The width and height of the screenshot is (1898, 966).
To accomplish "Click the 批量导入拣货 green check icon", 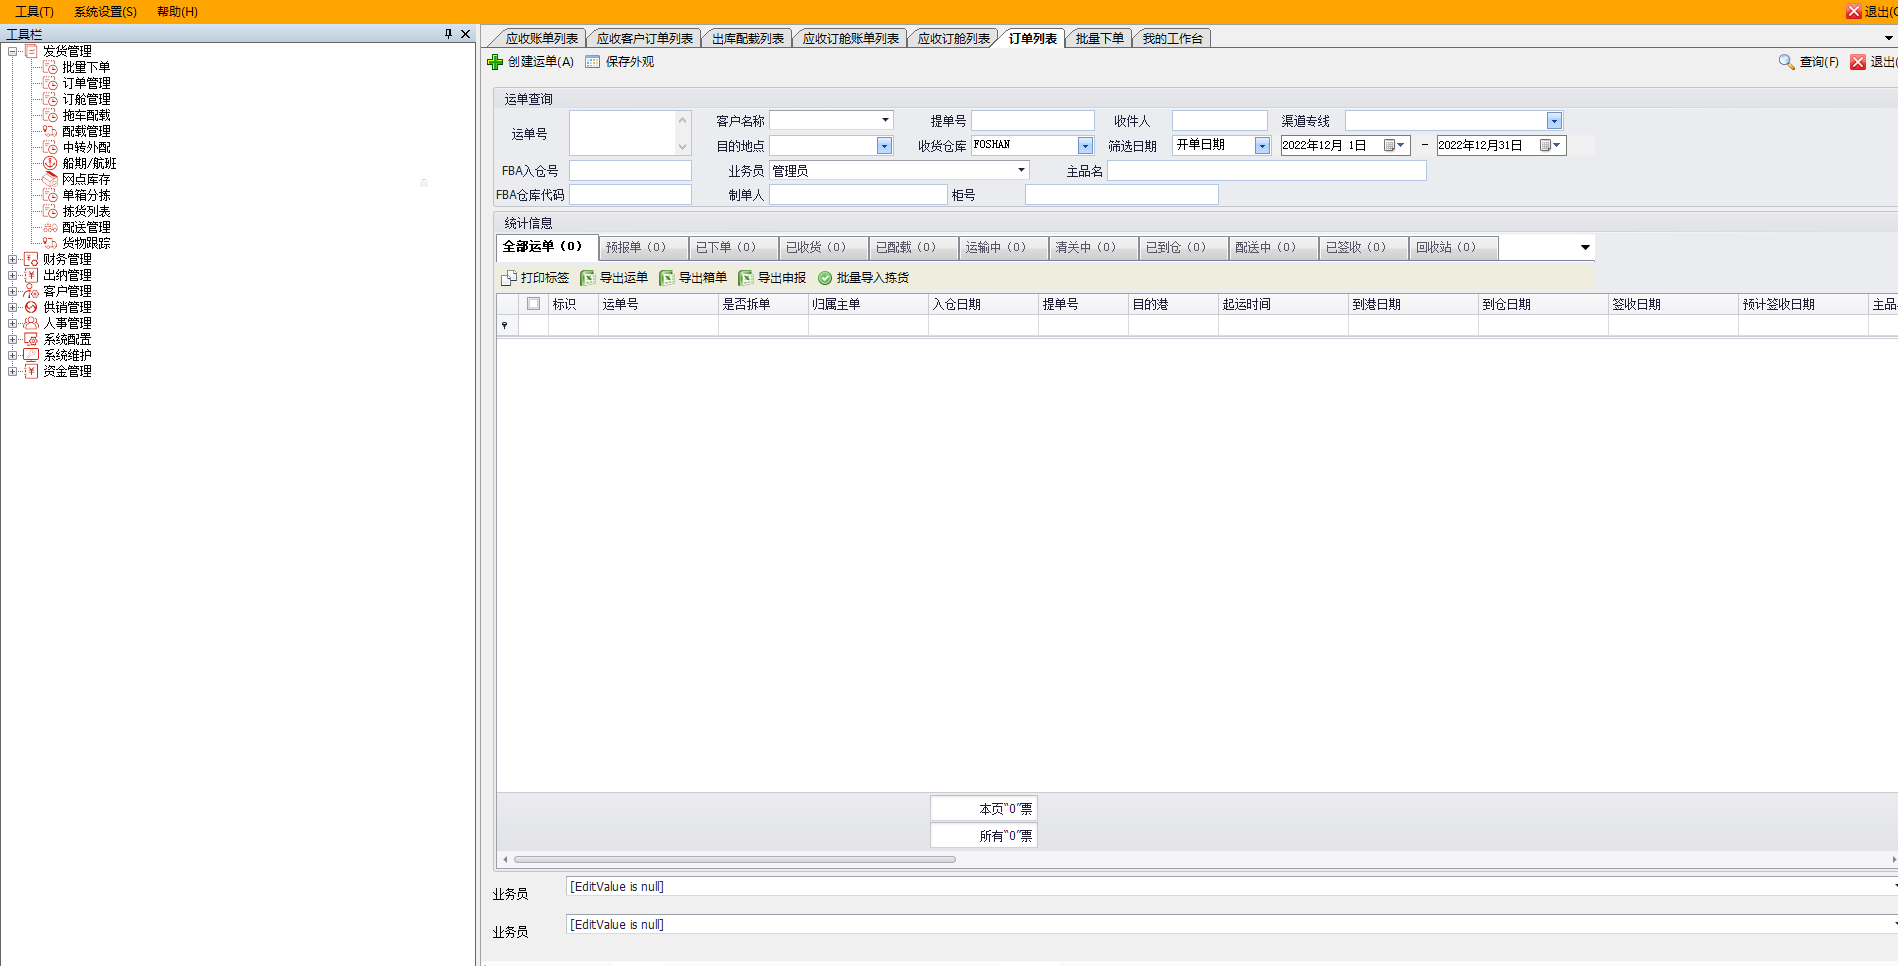I will [x=825, y=278].
